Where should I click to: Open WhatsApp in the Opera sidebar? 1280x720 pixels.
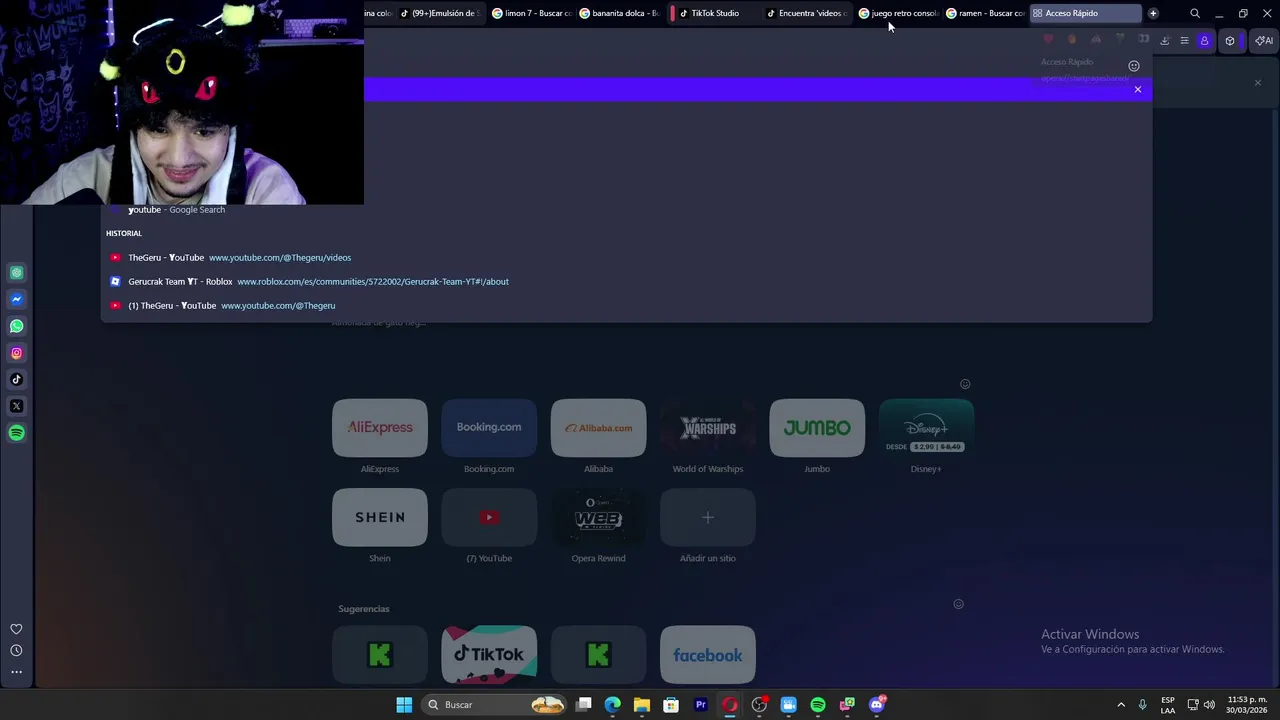(17, 326)
